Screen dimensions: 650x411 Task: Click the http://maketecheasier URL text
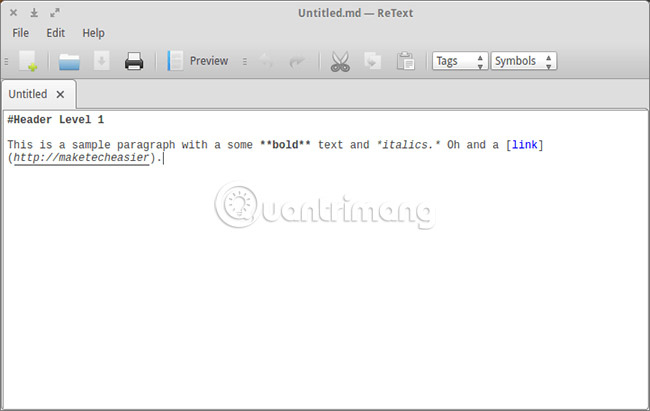[81, 158]
